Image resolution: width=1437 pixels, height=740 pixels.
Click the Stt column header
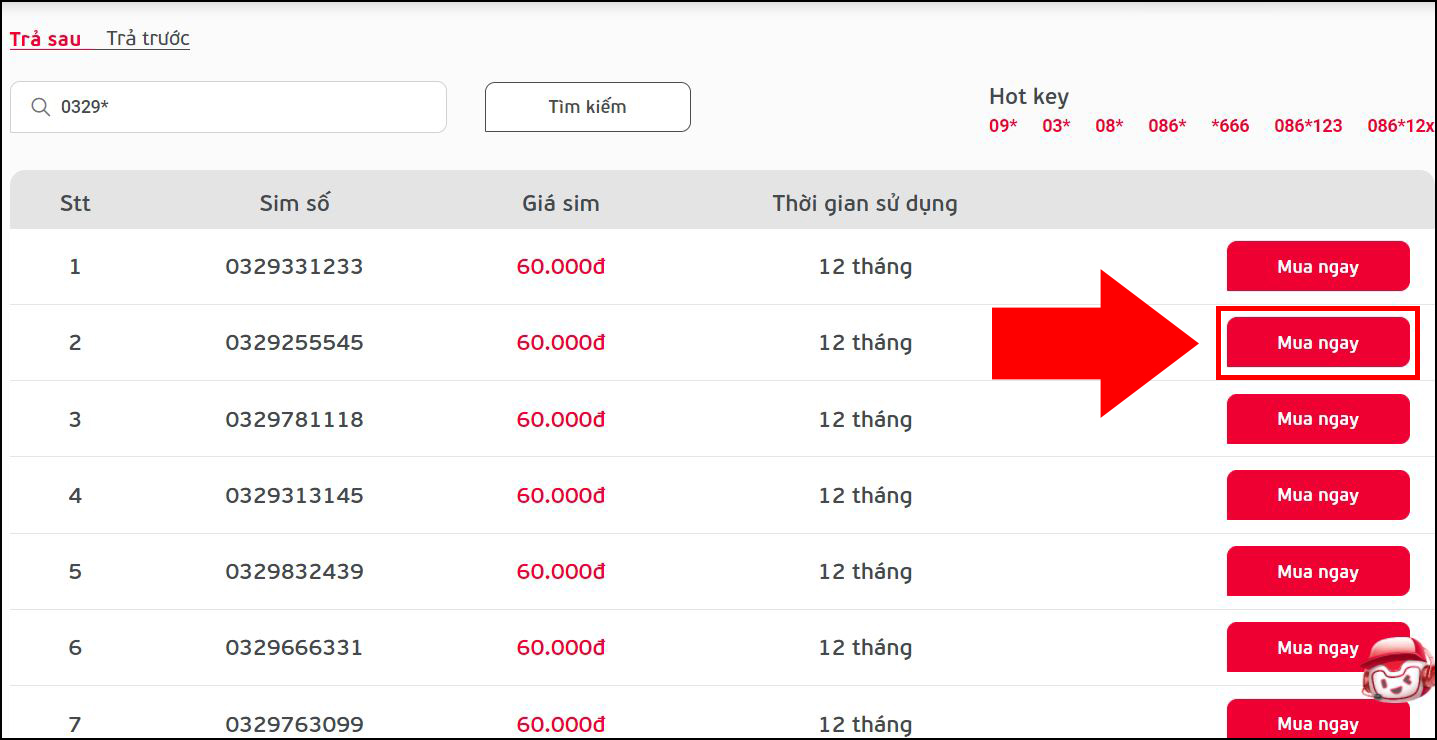75,203
